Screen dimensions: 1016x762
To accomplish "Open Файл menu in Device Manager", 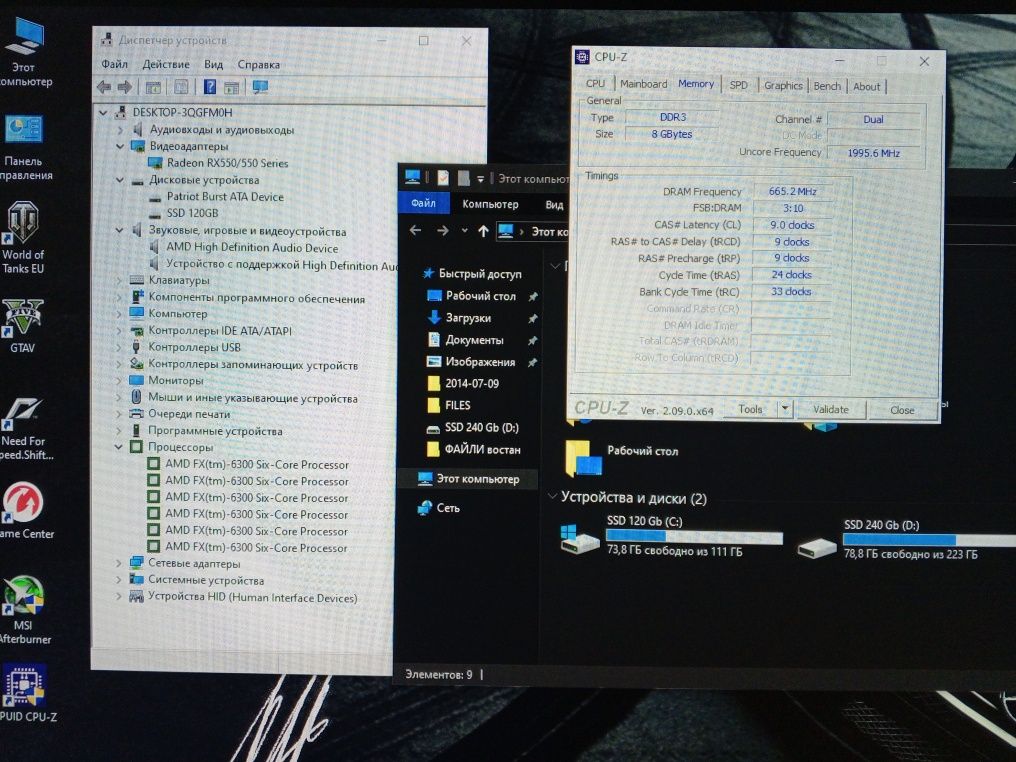I will tap(114, 64).
